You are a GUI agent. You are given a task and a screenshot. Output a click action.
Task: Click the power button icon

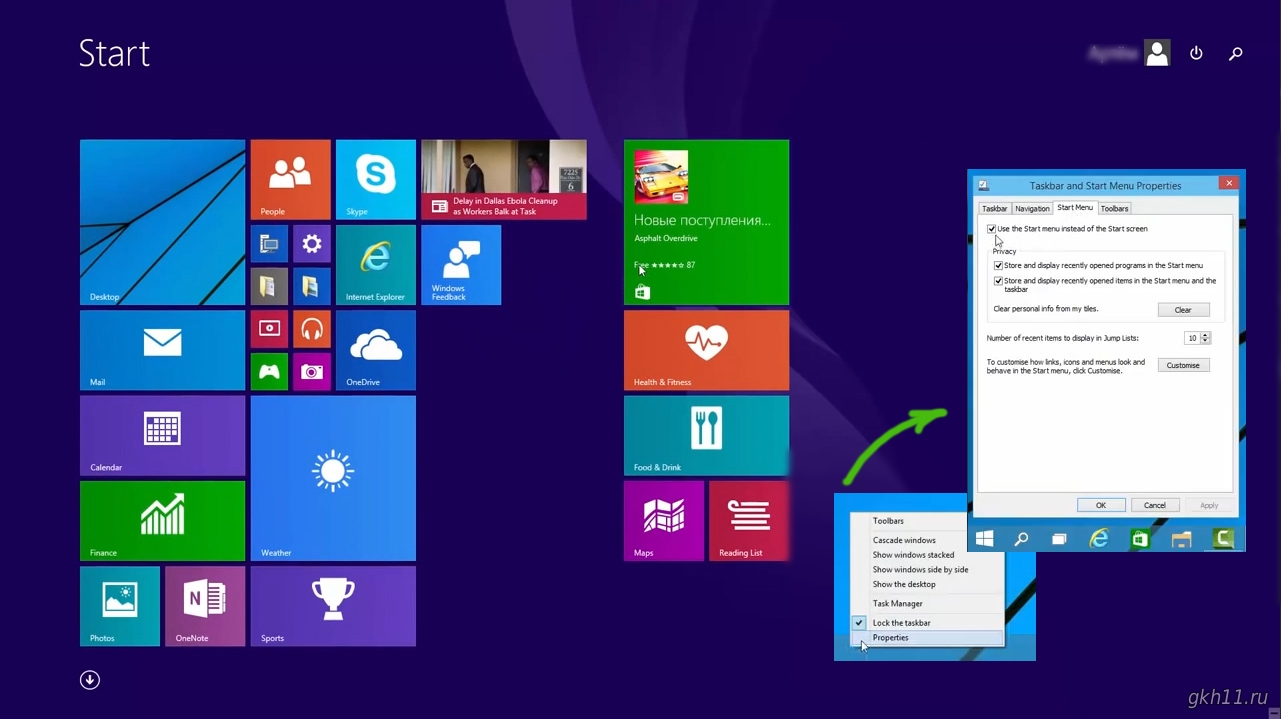point(1196,53)
